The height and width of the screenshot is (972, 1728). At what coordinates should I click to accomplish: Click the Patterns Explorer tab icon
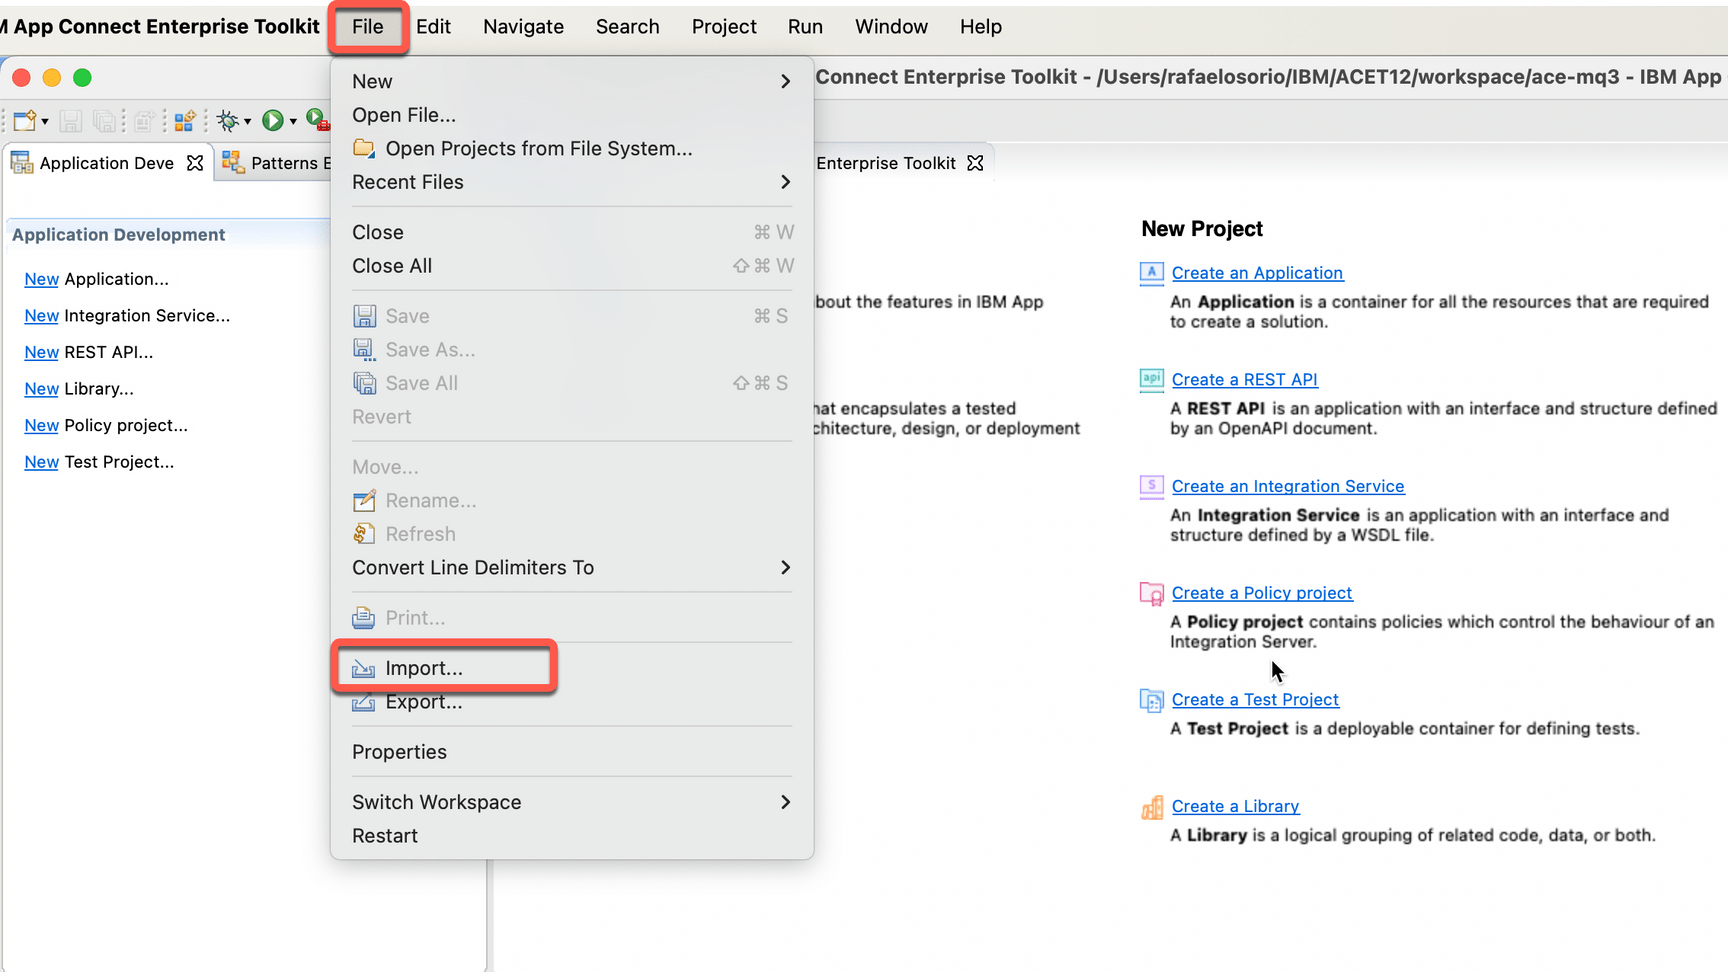click(x=233, y=162)
